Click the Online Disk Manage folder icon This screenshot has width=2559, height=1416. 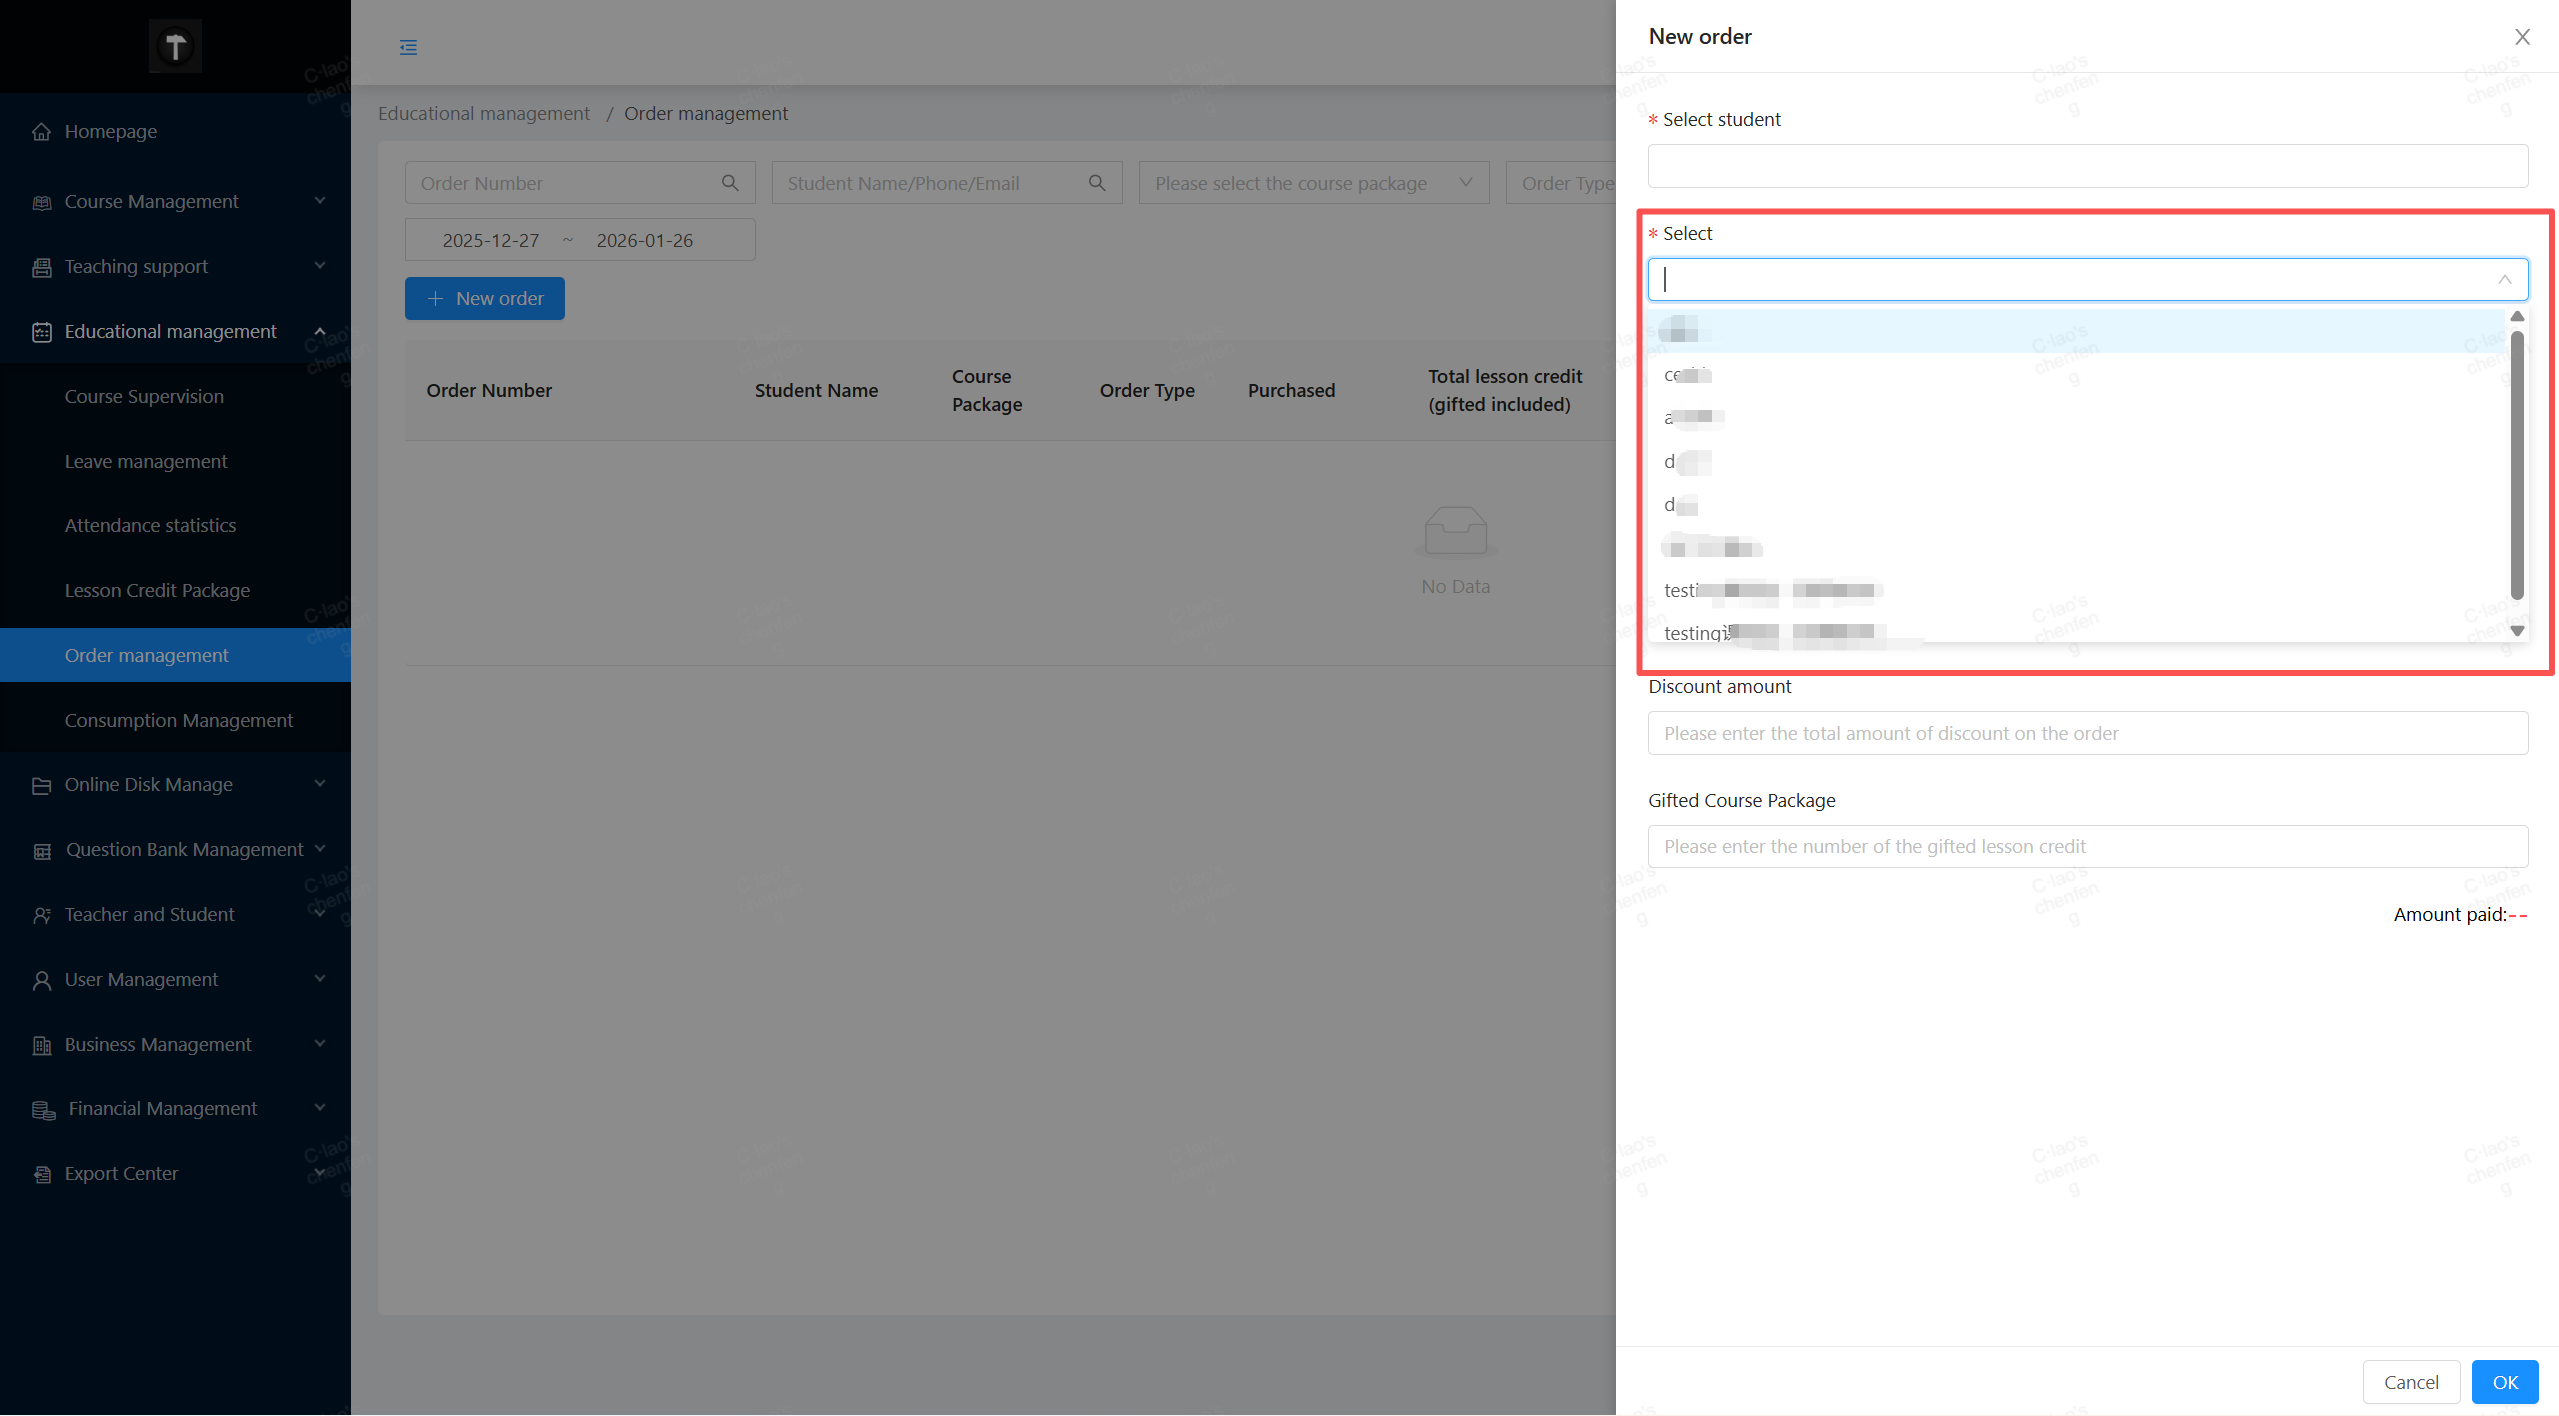pyautogui.click(x=41, y=785)
